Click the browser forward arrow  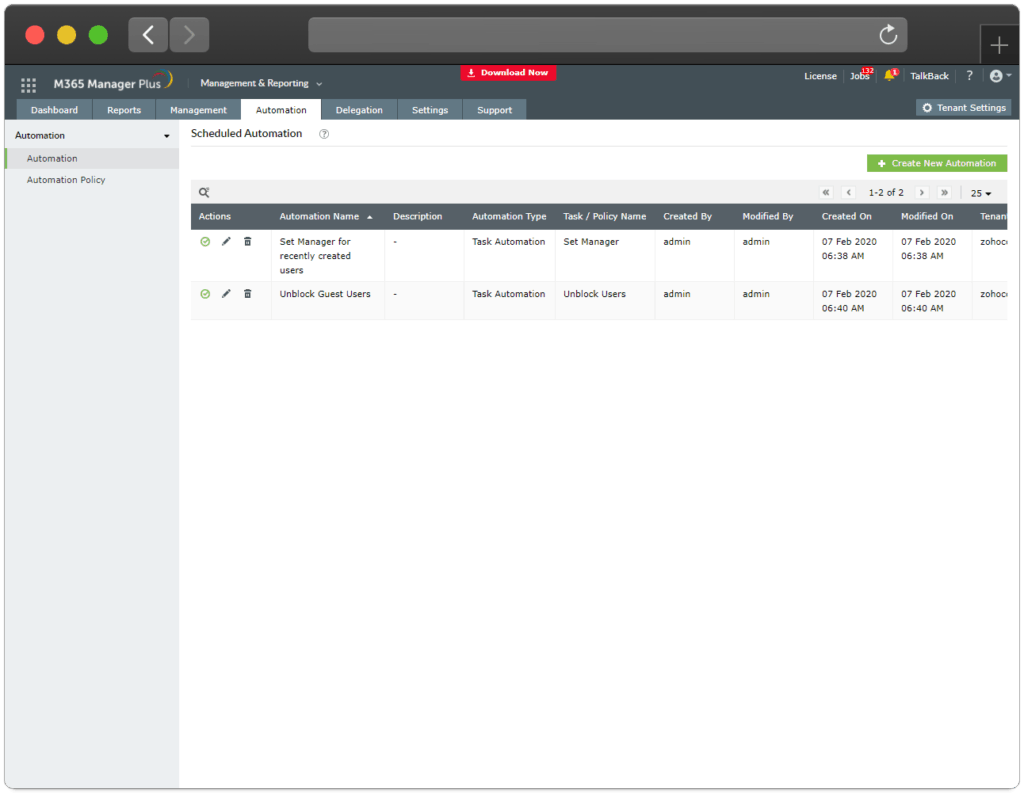click(x=189, y=35)
